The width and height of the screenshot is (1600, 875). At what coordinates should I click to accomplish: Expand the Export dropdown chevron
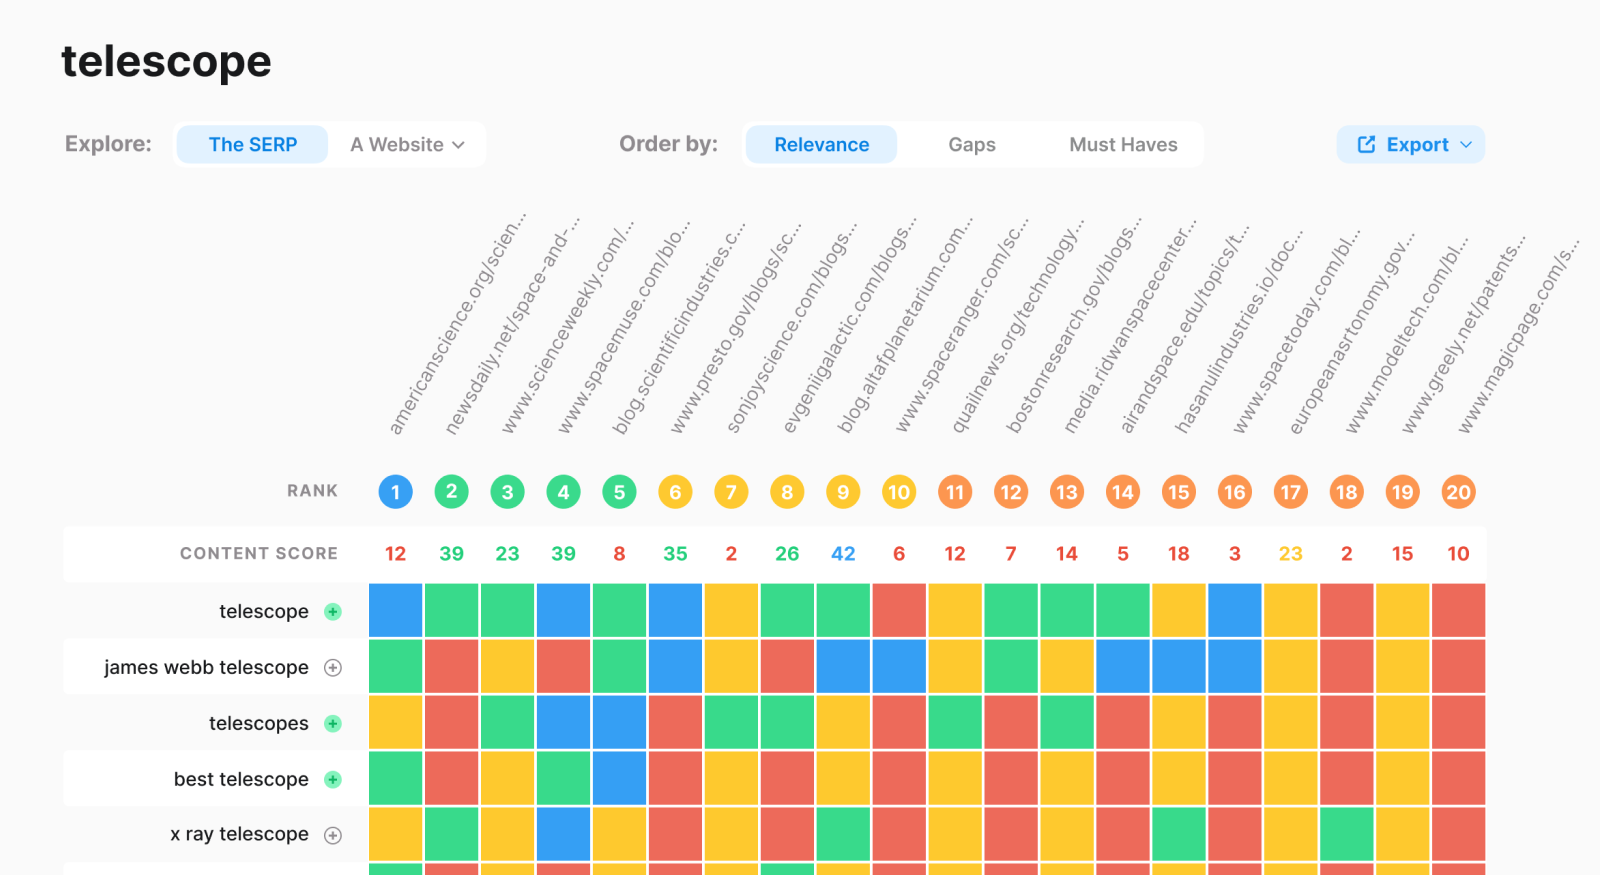click(x=1466, y=145)
